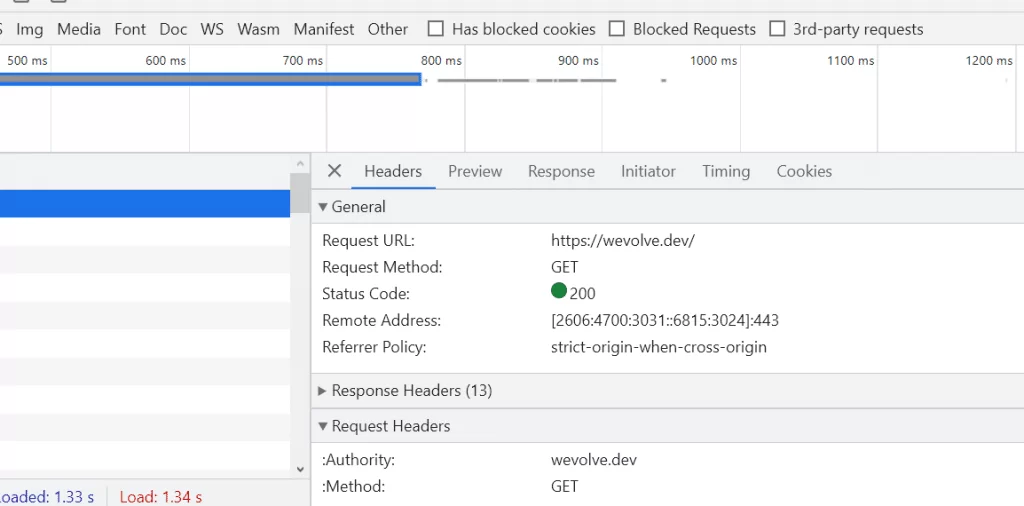
Task: Click the 1000 ms timeline marker
Action: [x=713, y=61]
